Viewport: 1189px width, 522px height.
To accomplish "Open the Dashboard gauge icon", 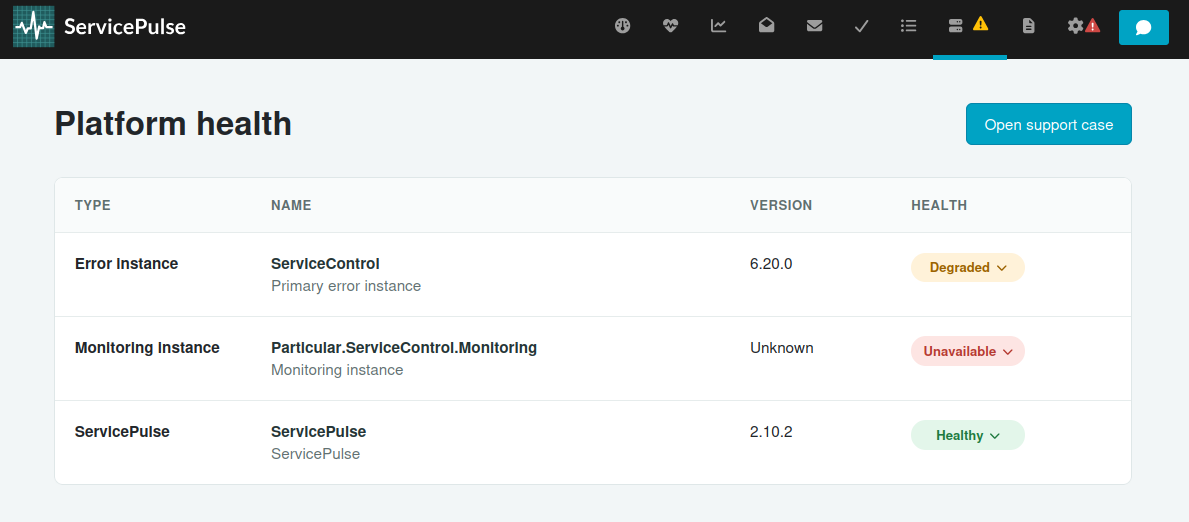I will pyautogui.click(x=623, y=26).
